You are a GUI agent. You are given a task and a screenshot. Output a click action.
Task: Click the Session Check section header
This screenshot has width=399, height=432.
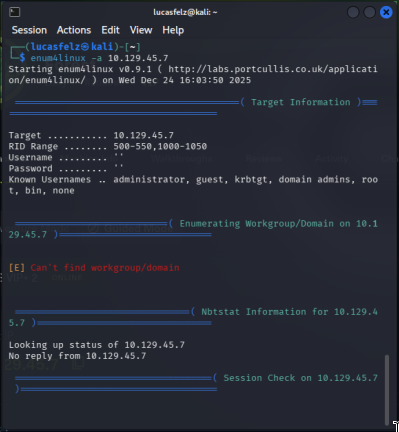click(x=301, y=378)
